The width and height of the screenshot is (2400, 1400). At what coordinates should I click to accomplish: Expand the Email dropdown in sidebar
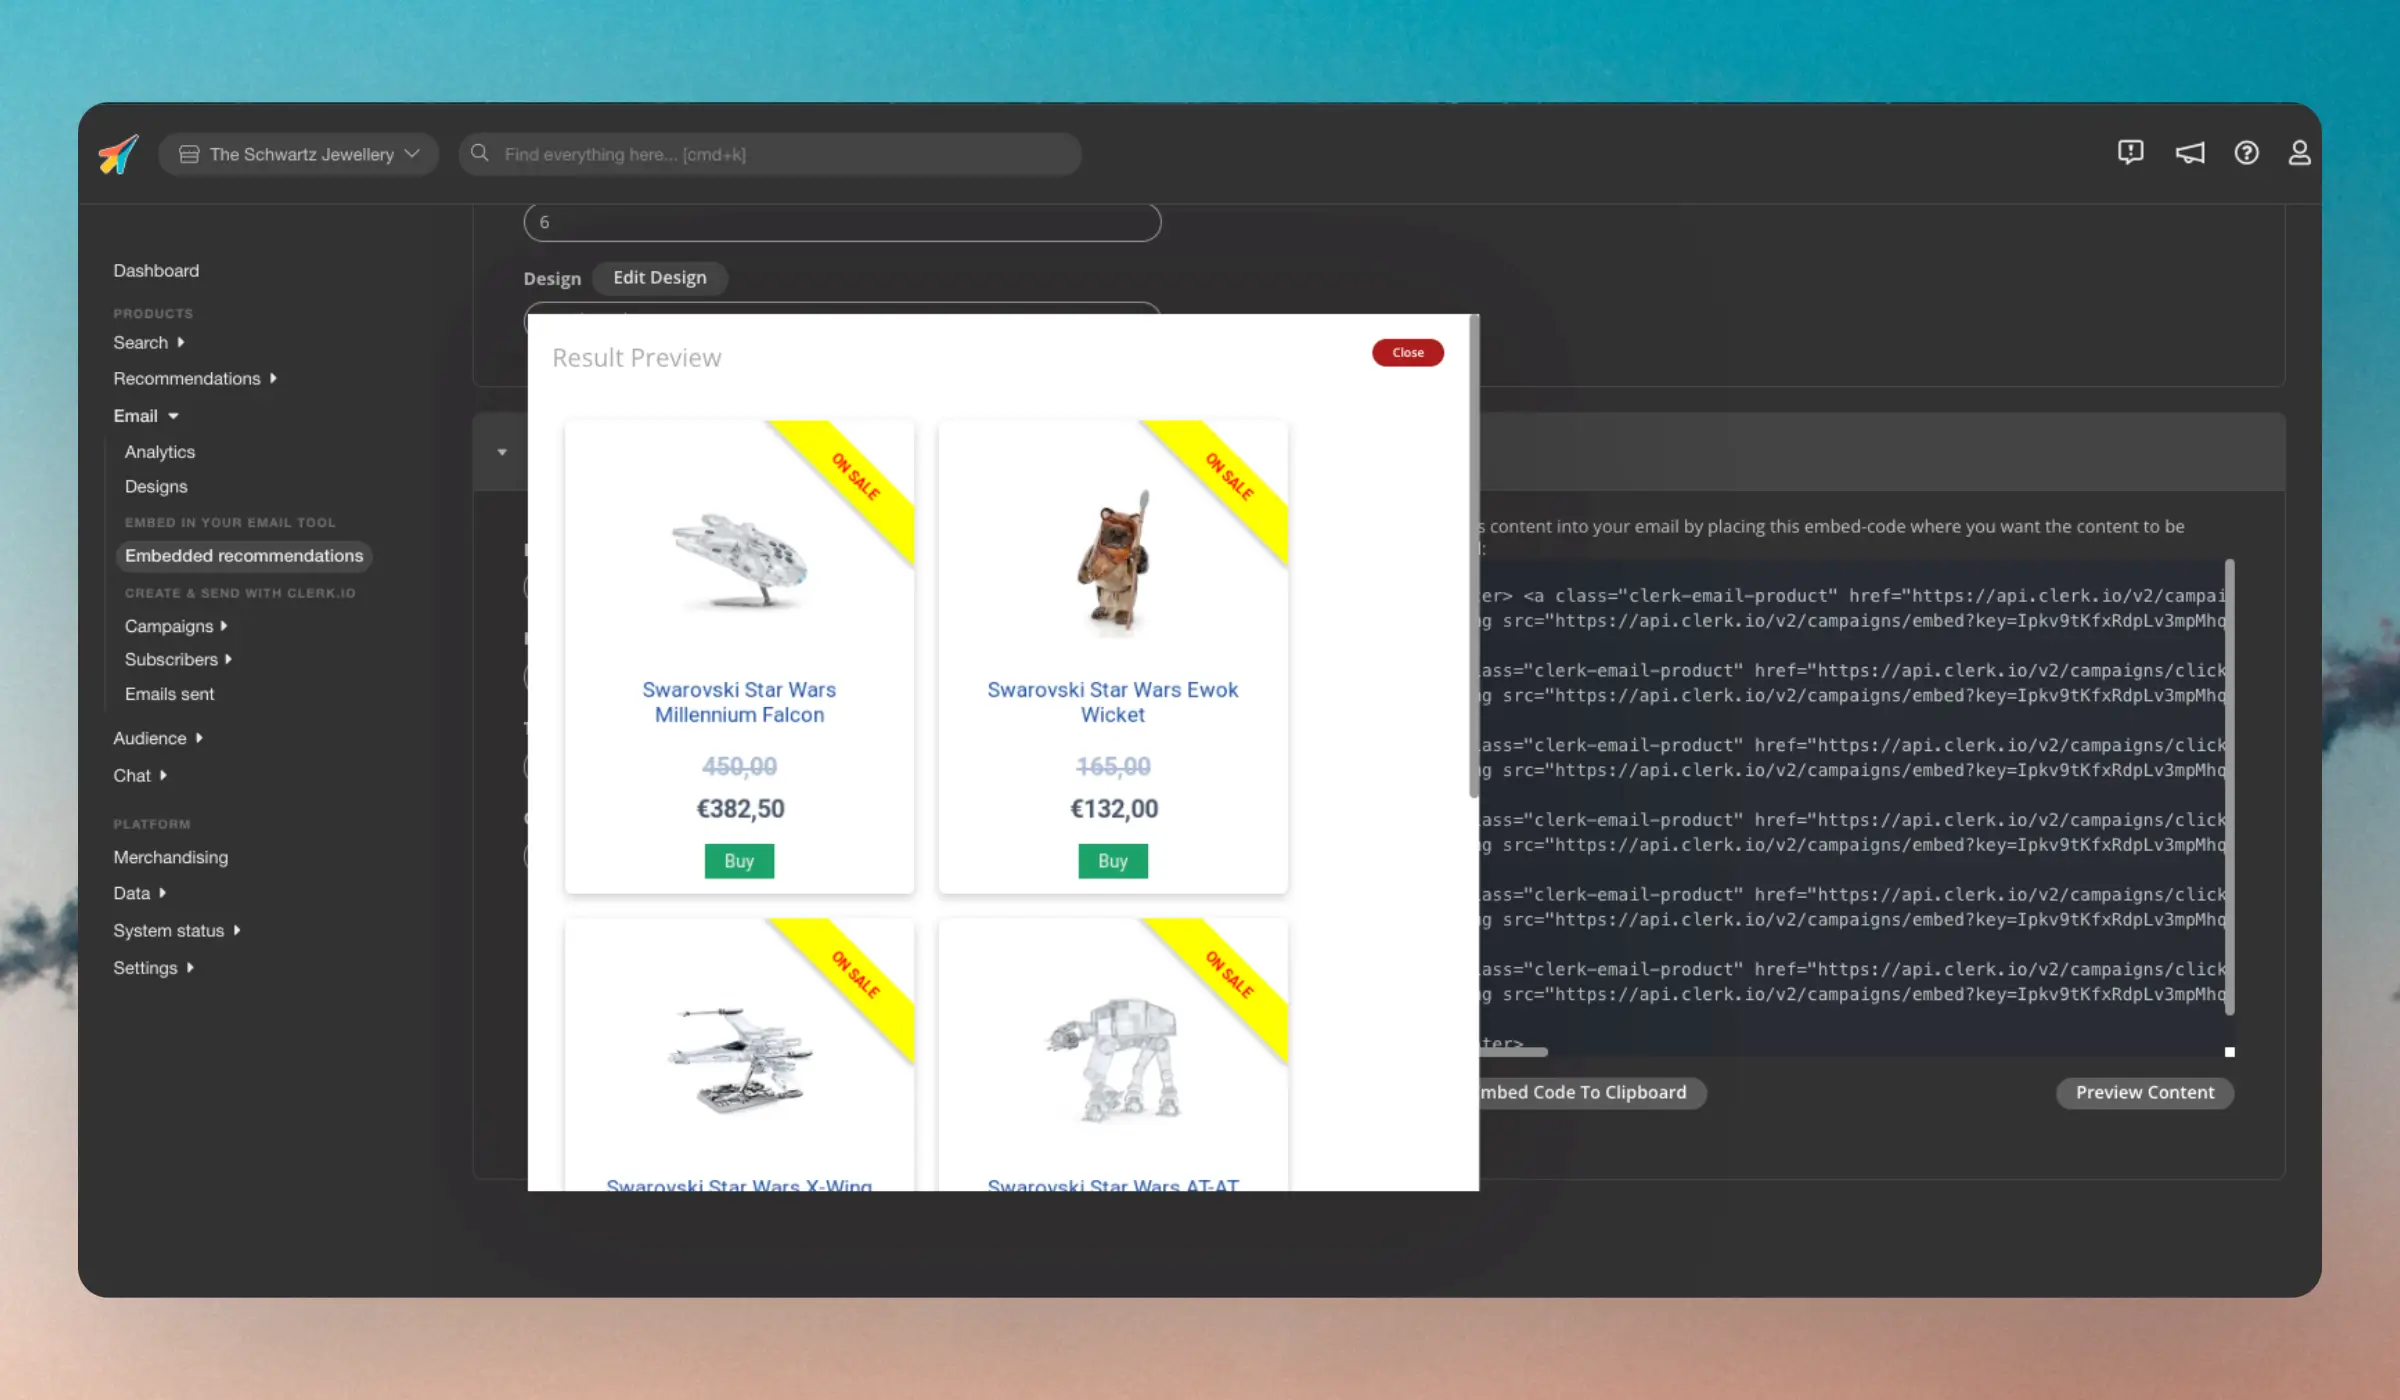[x=145, y=415]
